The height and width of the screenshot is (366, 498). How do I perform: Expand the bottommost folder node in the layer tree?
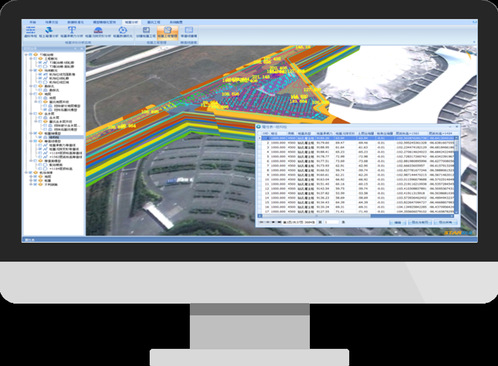click(x=31, y=184)
